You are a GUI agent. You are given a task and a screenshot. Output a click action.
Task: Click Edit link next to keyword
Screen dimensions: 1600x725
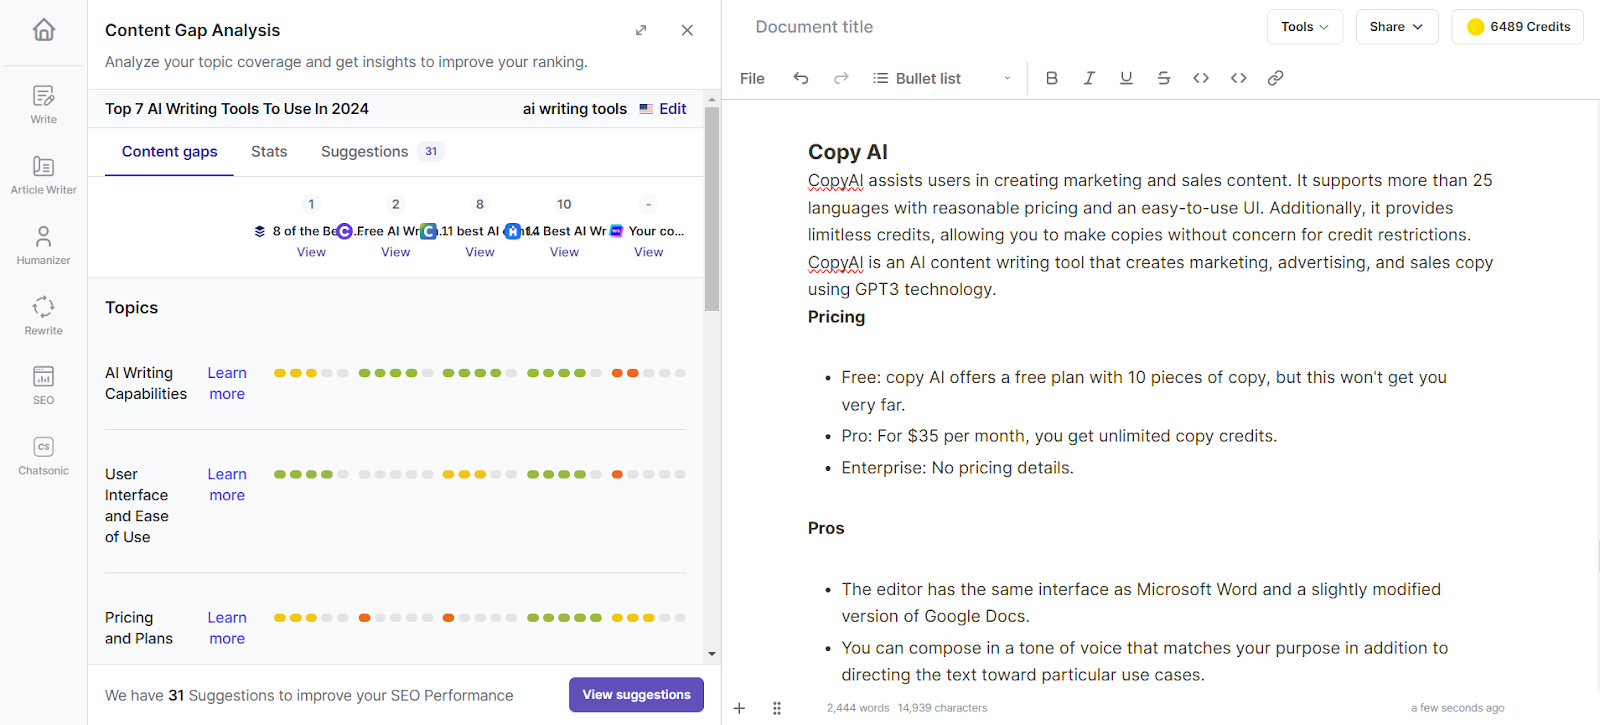pos(672,109)
